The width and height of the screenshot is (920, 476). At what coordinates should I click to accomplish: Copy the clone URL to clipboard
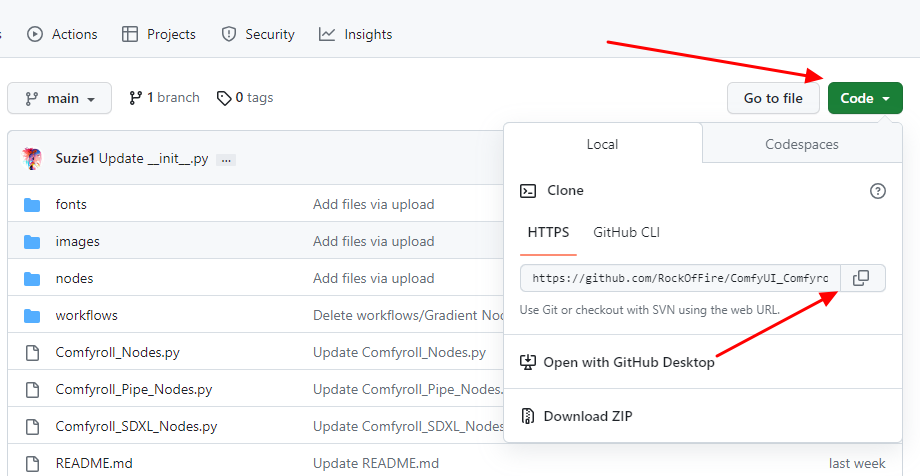tap(861, 278)
